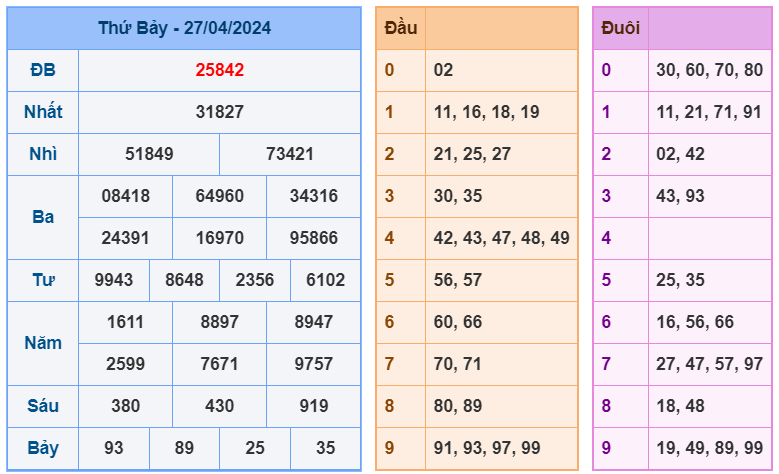Screen dimensions: 779x474
Task: Click third prize number 64960
Action: click(x=220, y=196)
